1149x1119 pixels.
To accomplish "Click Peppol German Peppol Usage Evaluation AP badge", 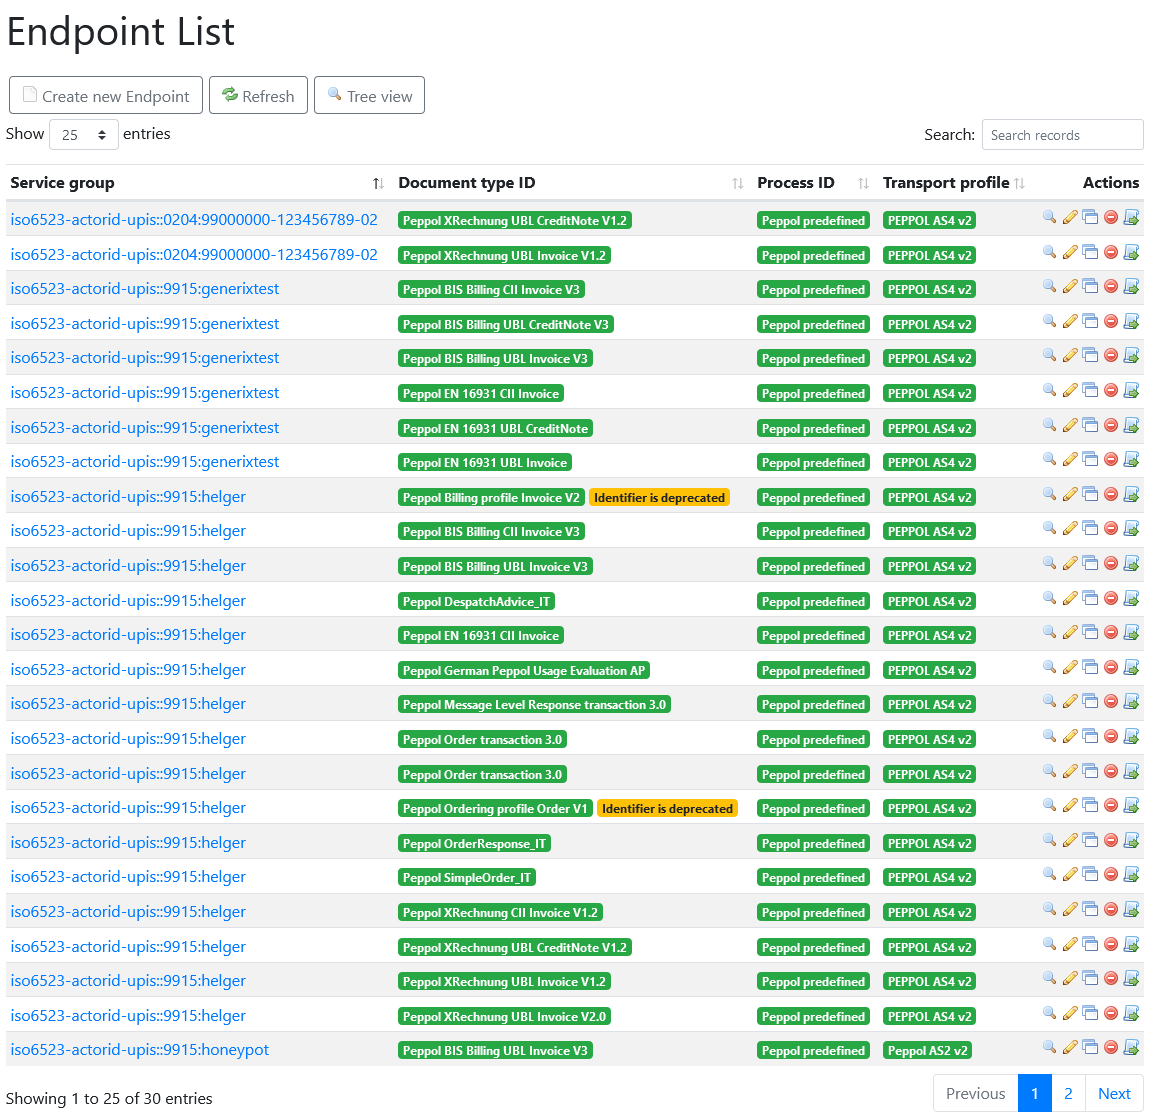I will tap(523, 671).
